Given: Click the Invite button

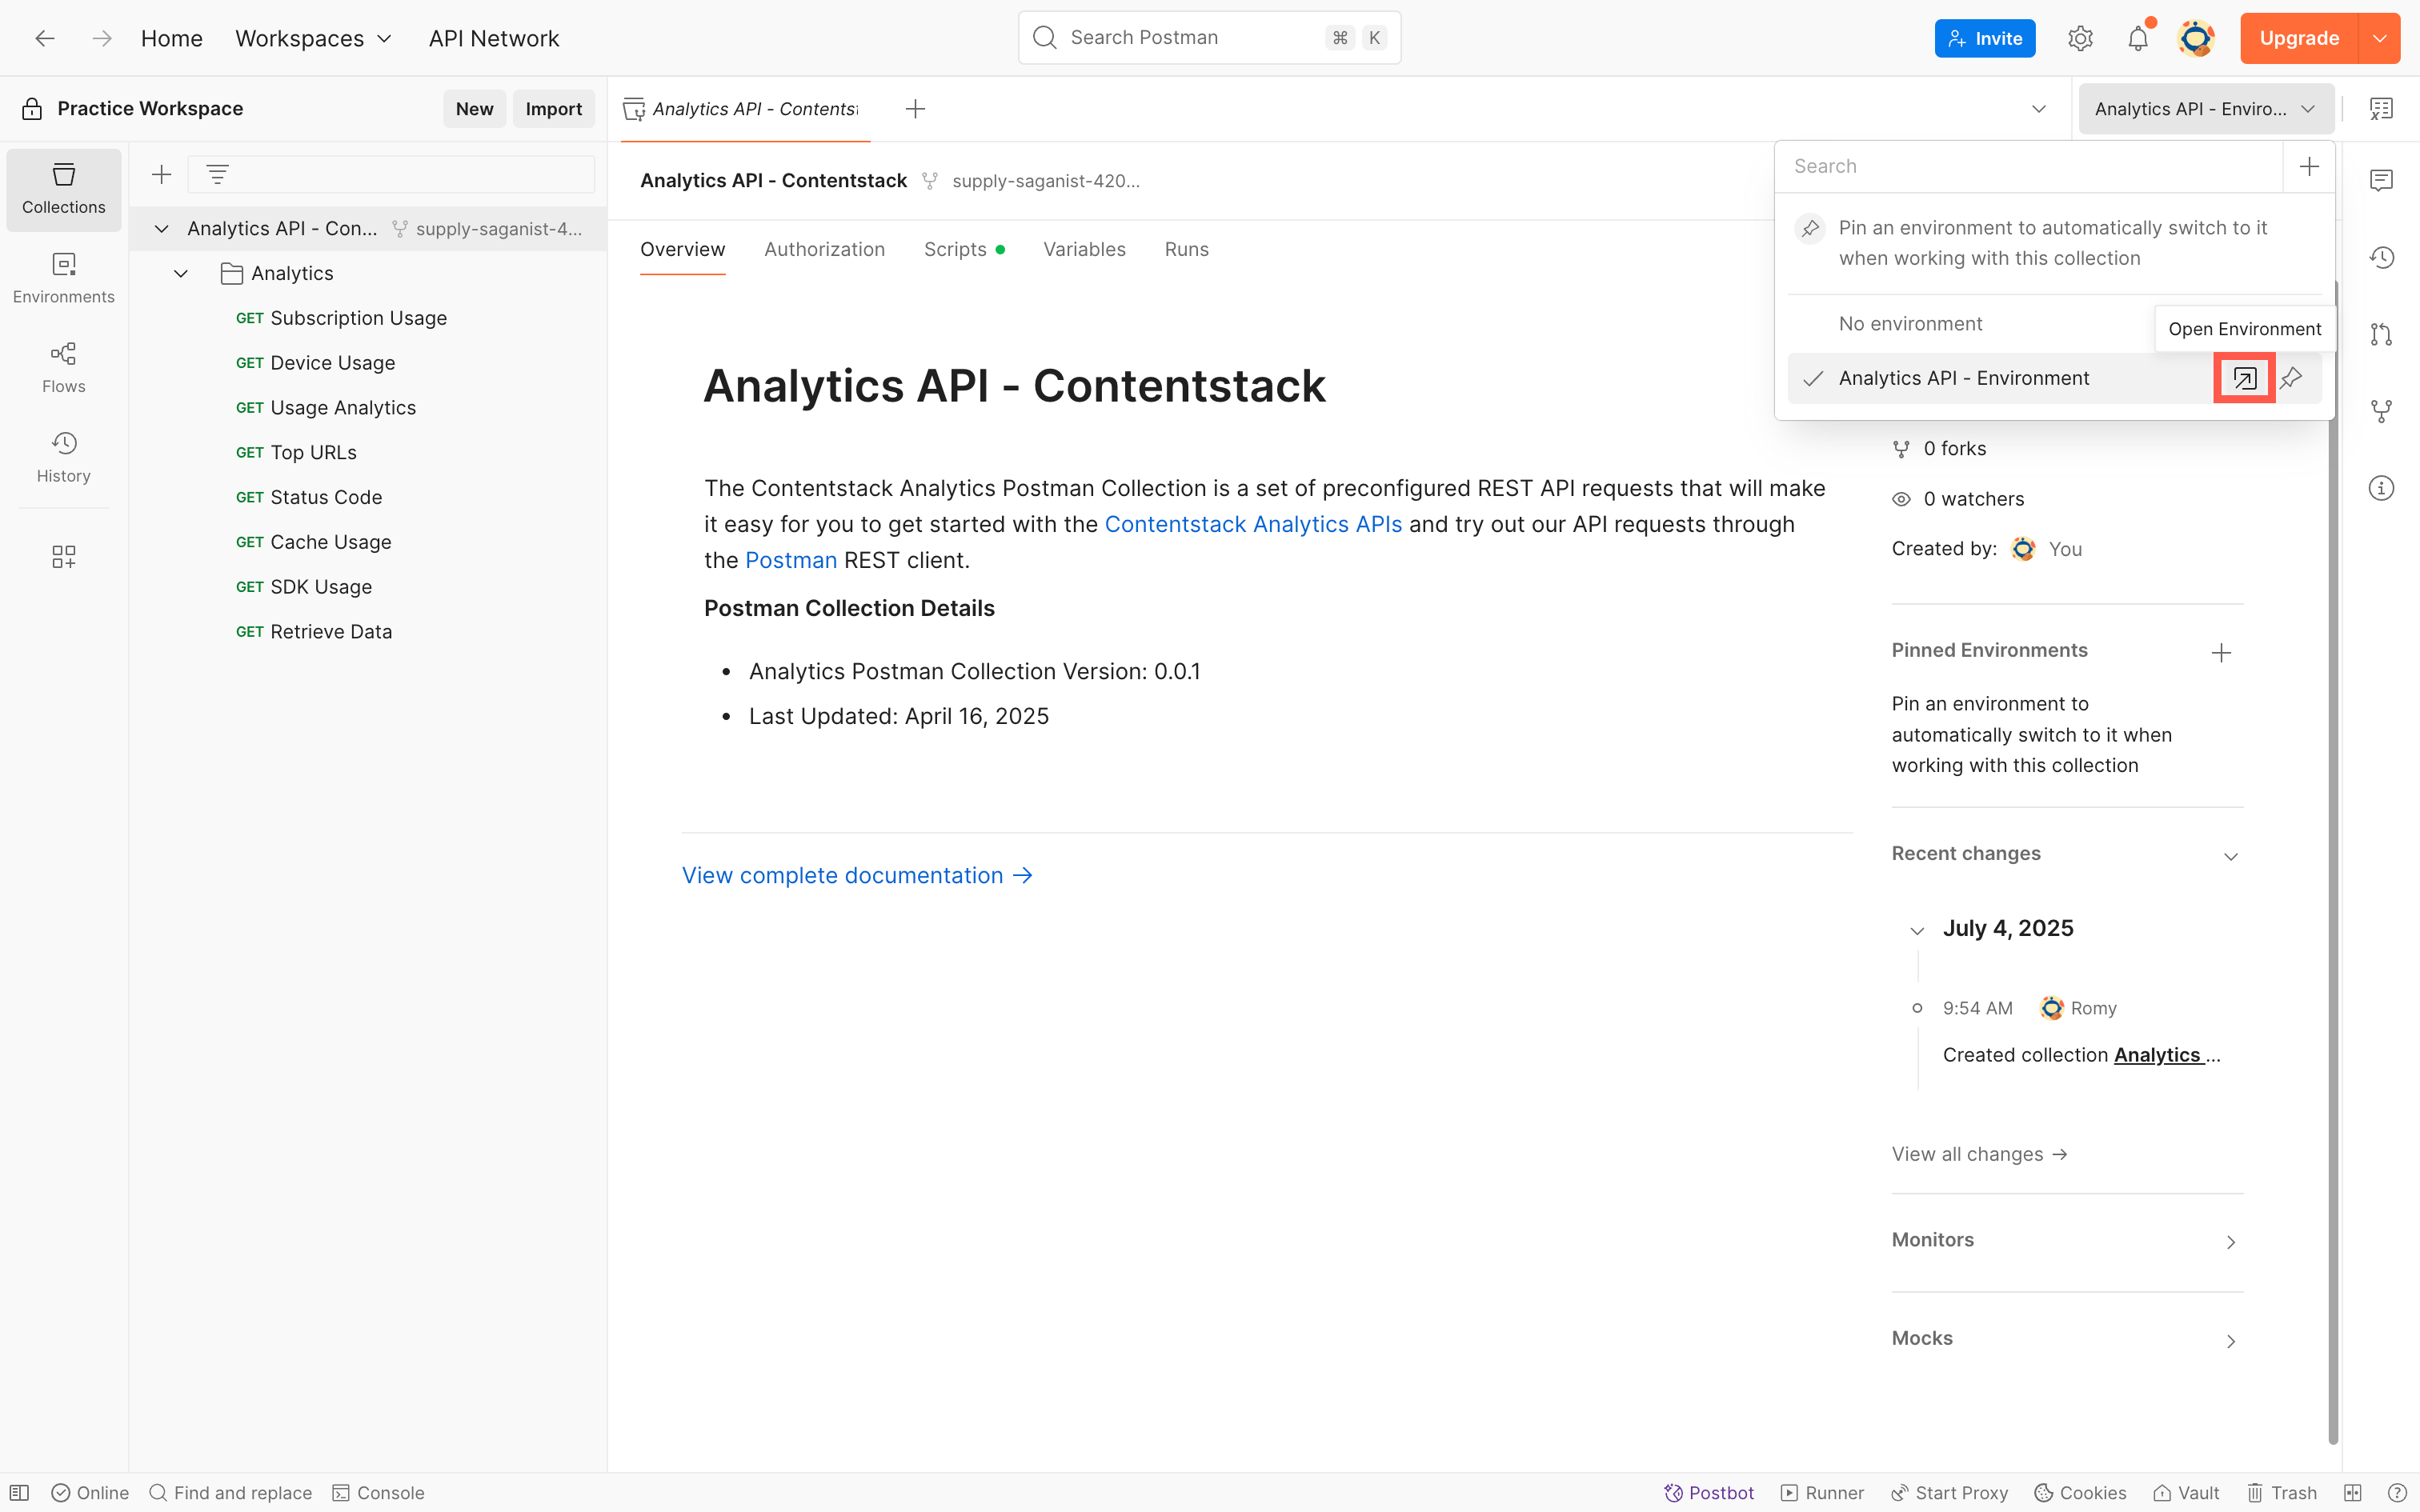Looking at the screenshot, I should pyautogui.click(x=1984, y=38).
